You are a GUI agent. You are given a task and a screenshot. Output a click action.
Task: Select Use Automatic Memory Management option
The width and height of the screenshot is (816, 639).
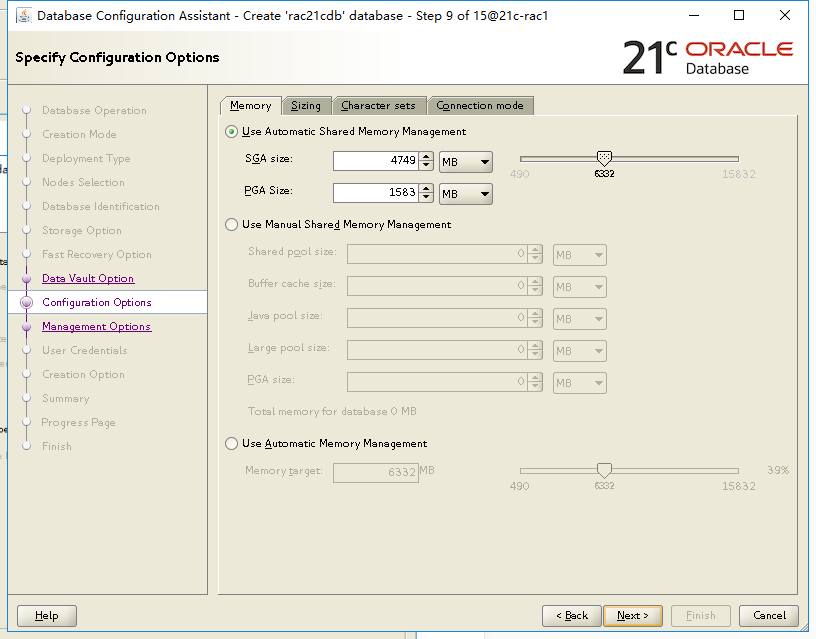232,444
